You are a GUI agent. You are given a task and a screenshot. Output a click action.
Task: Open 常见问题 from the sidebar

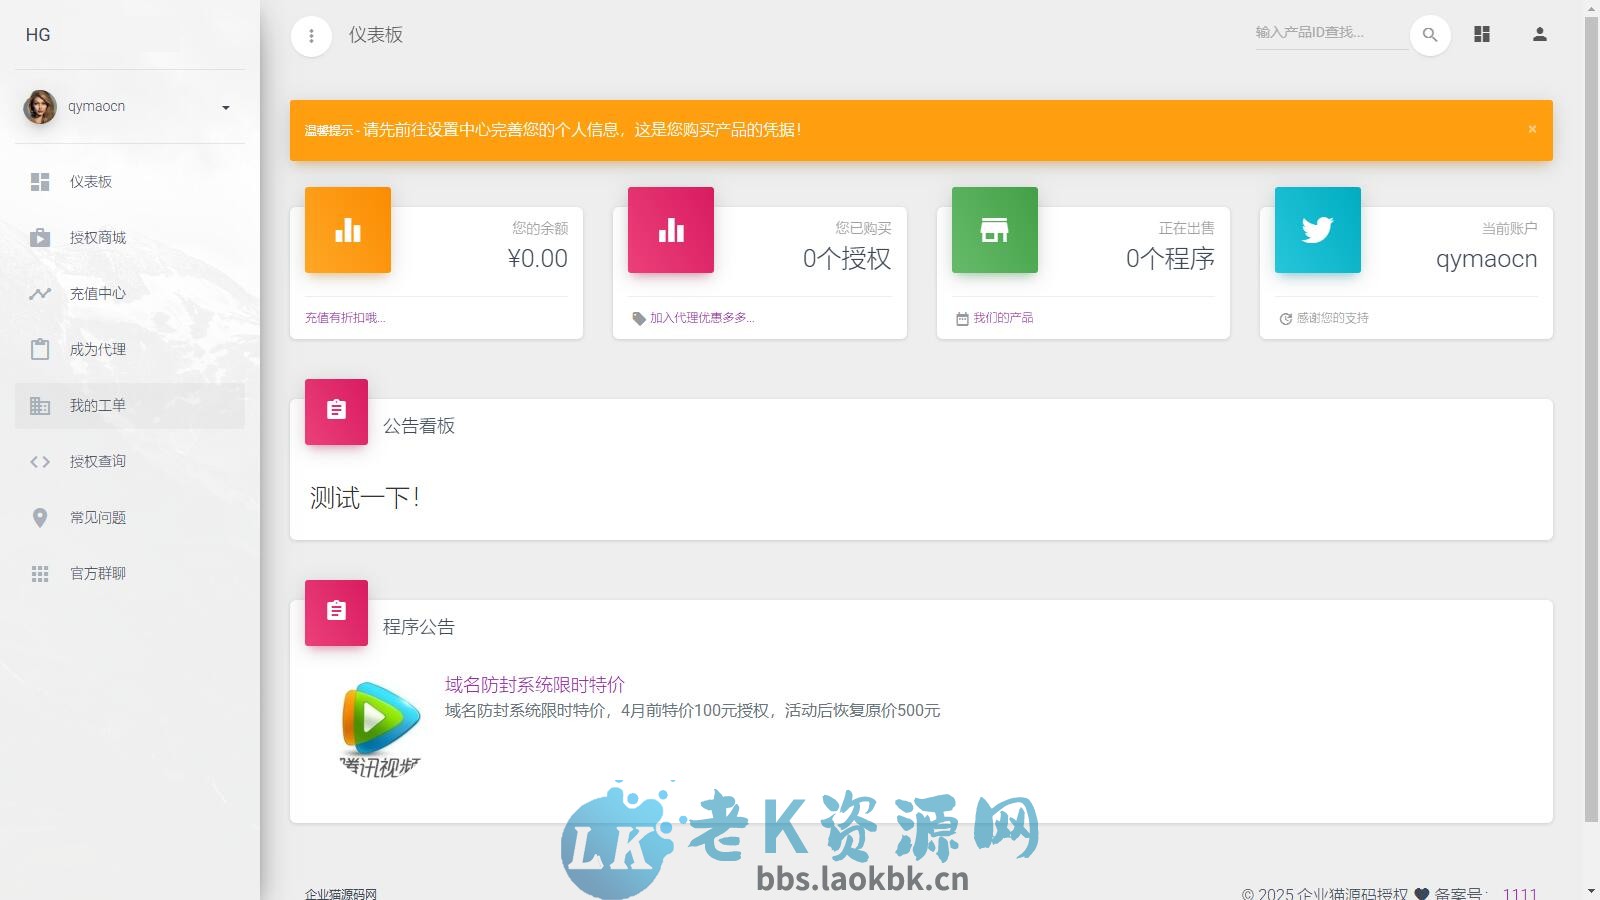coord(97,517)
